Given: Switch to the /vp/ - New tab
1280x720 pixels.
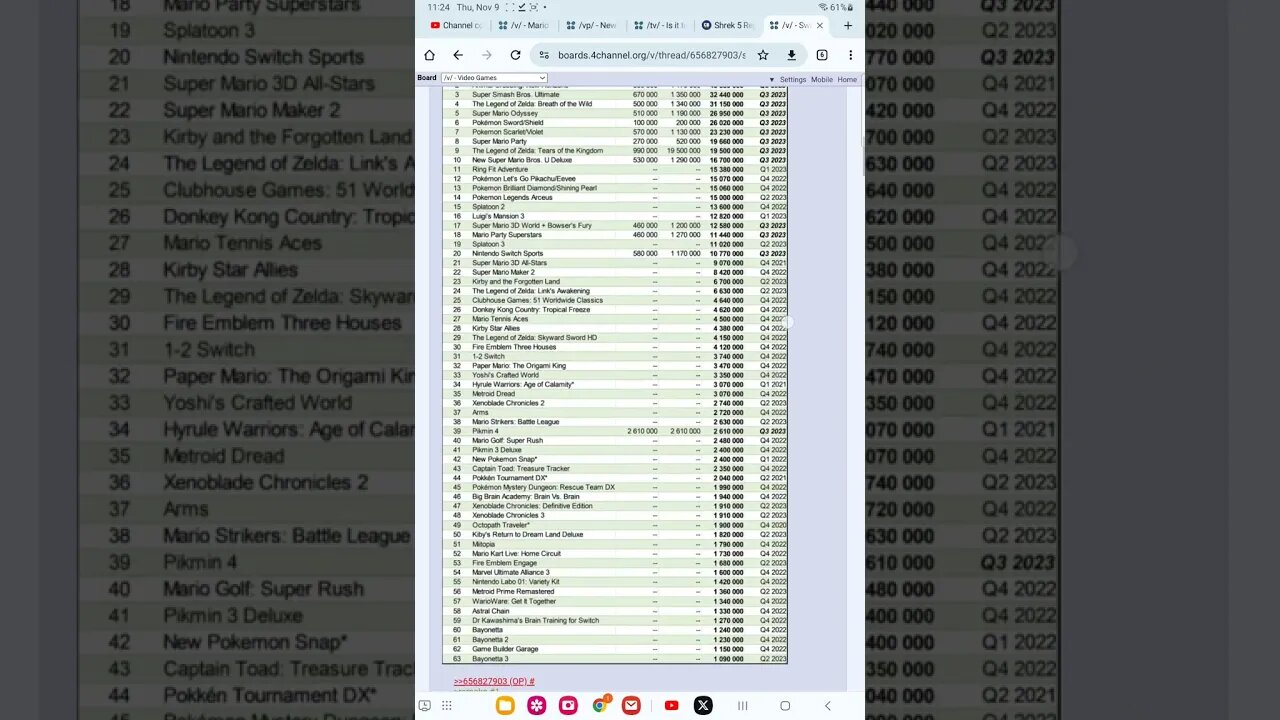Looking at the screenshot, I should [591, 25].
